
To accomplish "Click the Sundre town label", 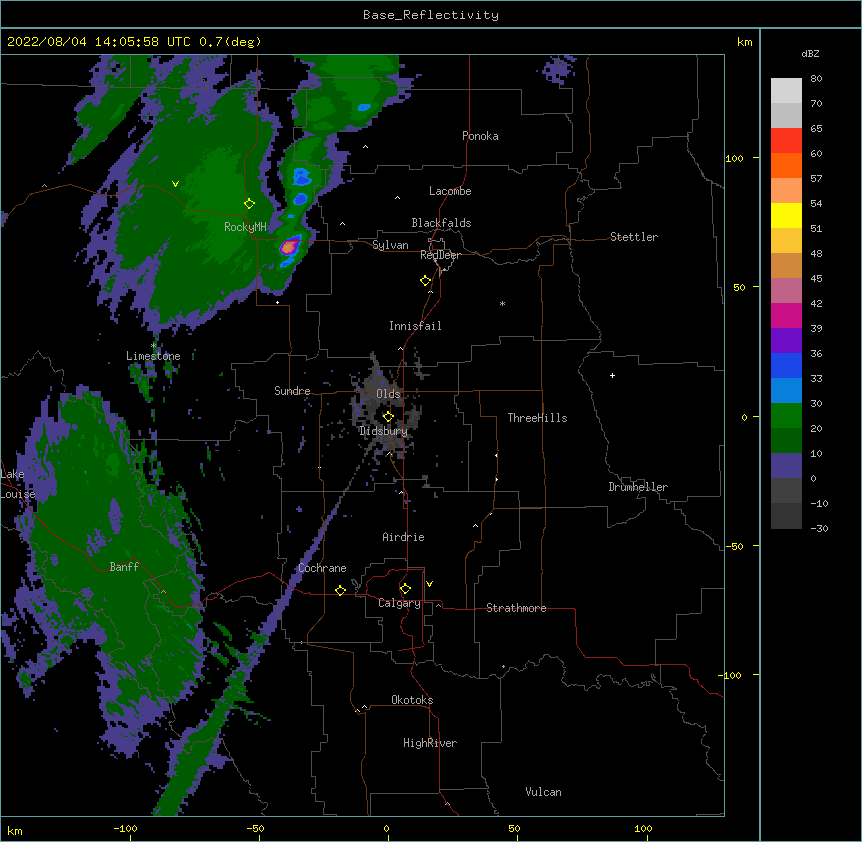I will point(292,391).
